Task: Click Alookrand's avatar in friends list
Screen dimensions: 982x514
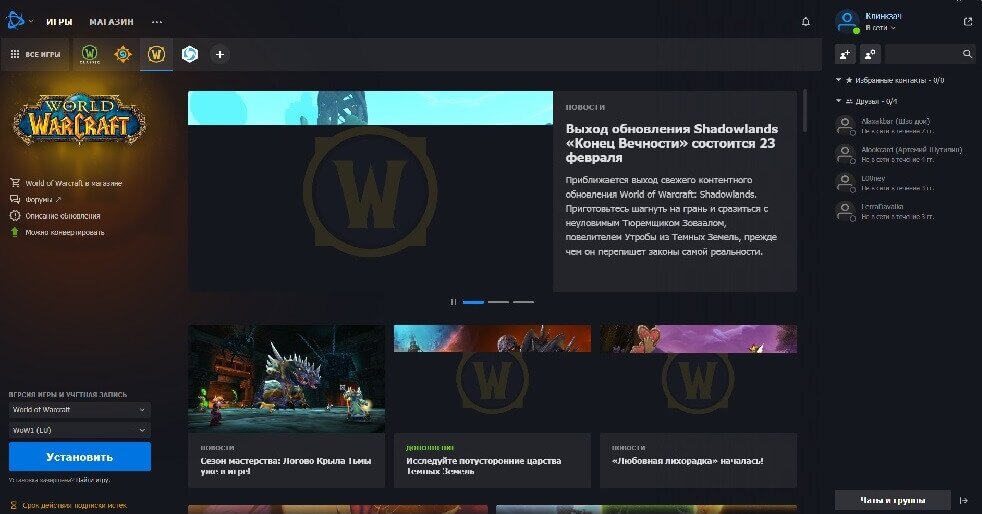Action: click(845, 154)
